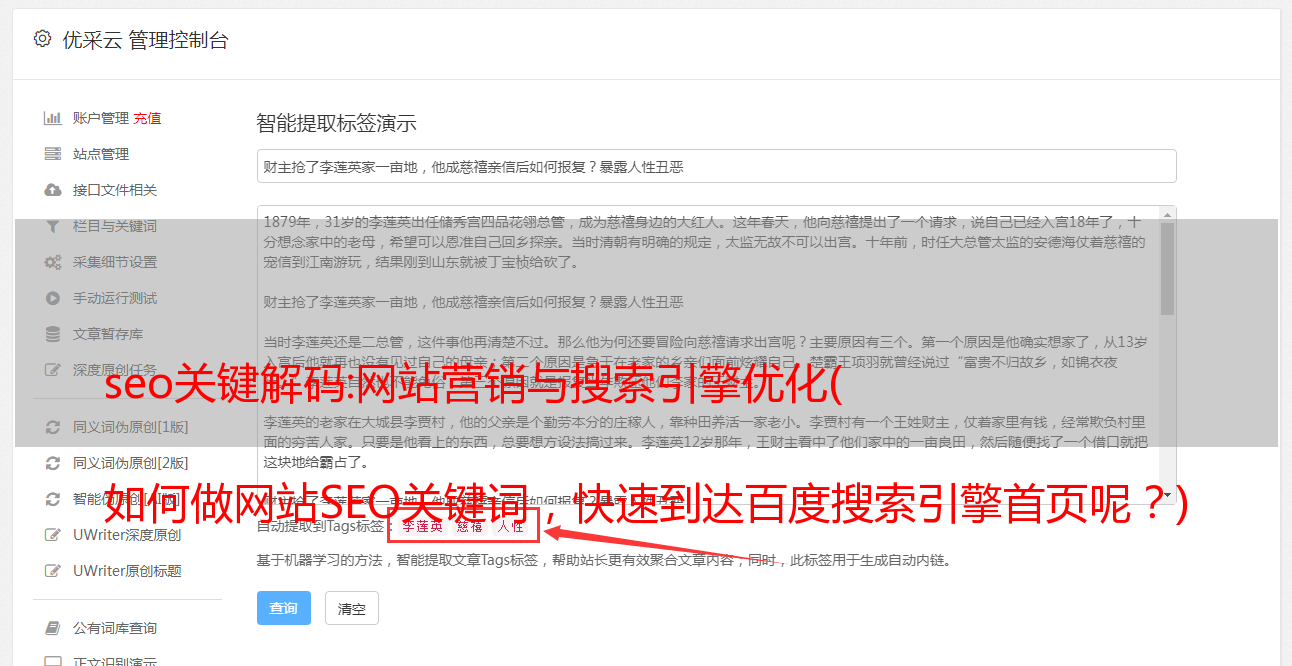Click the bar chart icon for 账户管理

click(53, 118)
